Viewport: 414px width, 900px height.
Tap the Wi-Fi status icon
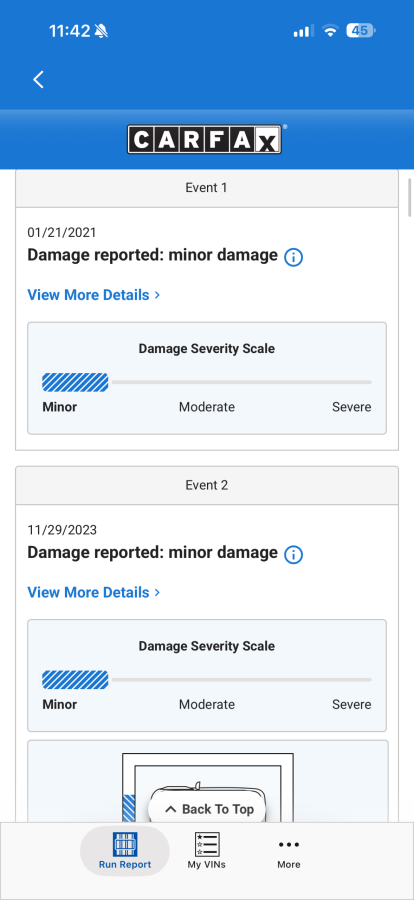tap(330, 31)
